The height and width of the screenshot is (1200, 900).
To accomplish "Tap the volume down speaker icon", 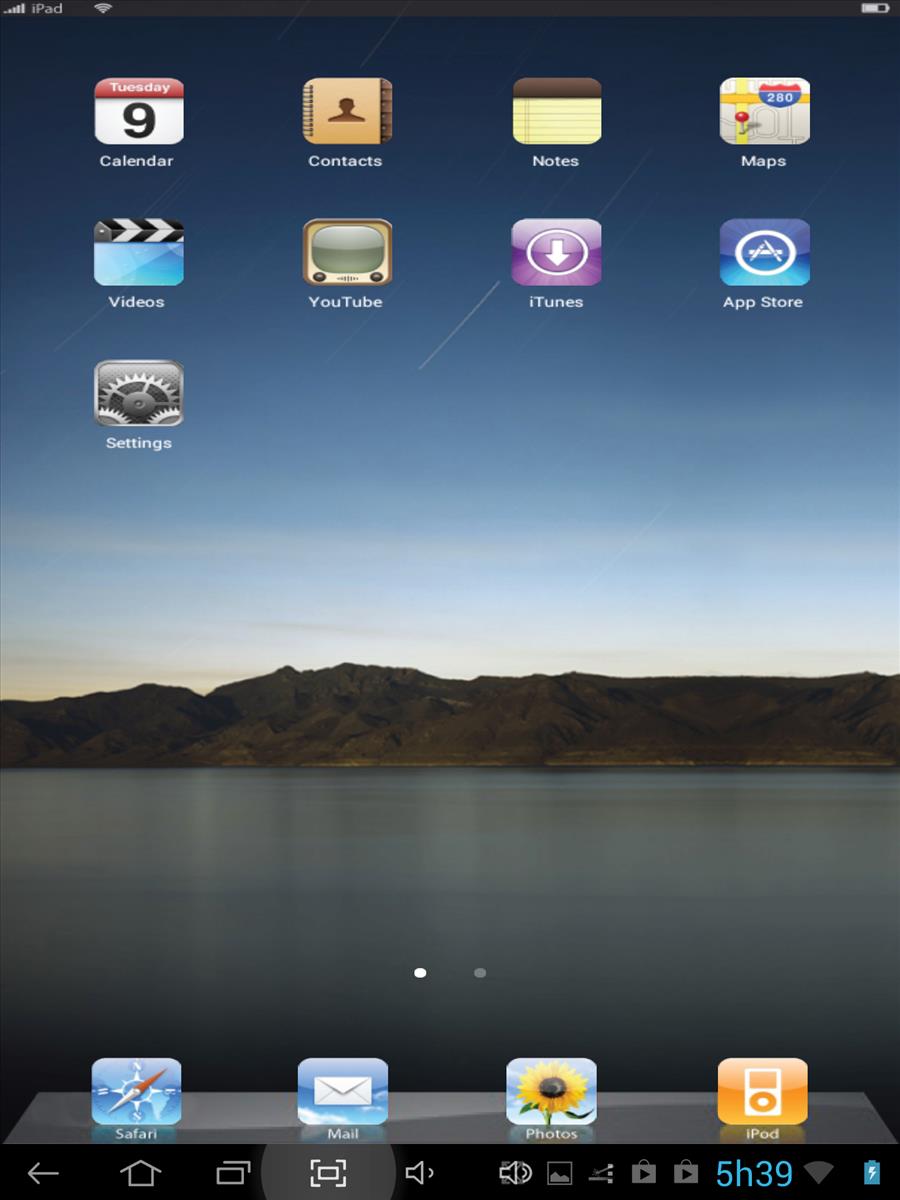I will click(419, 1173).
